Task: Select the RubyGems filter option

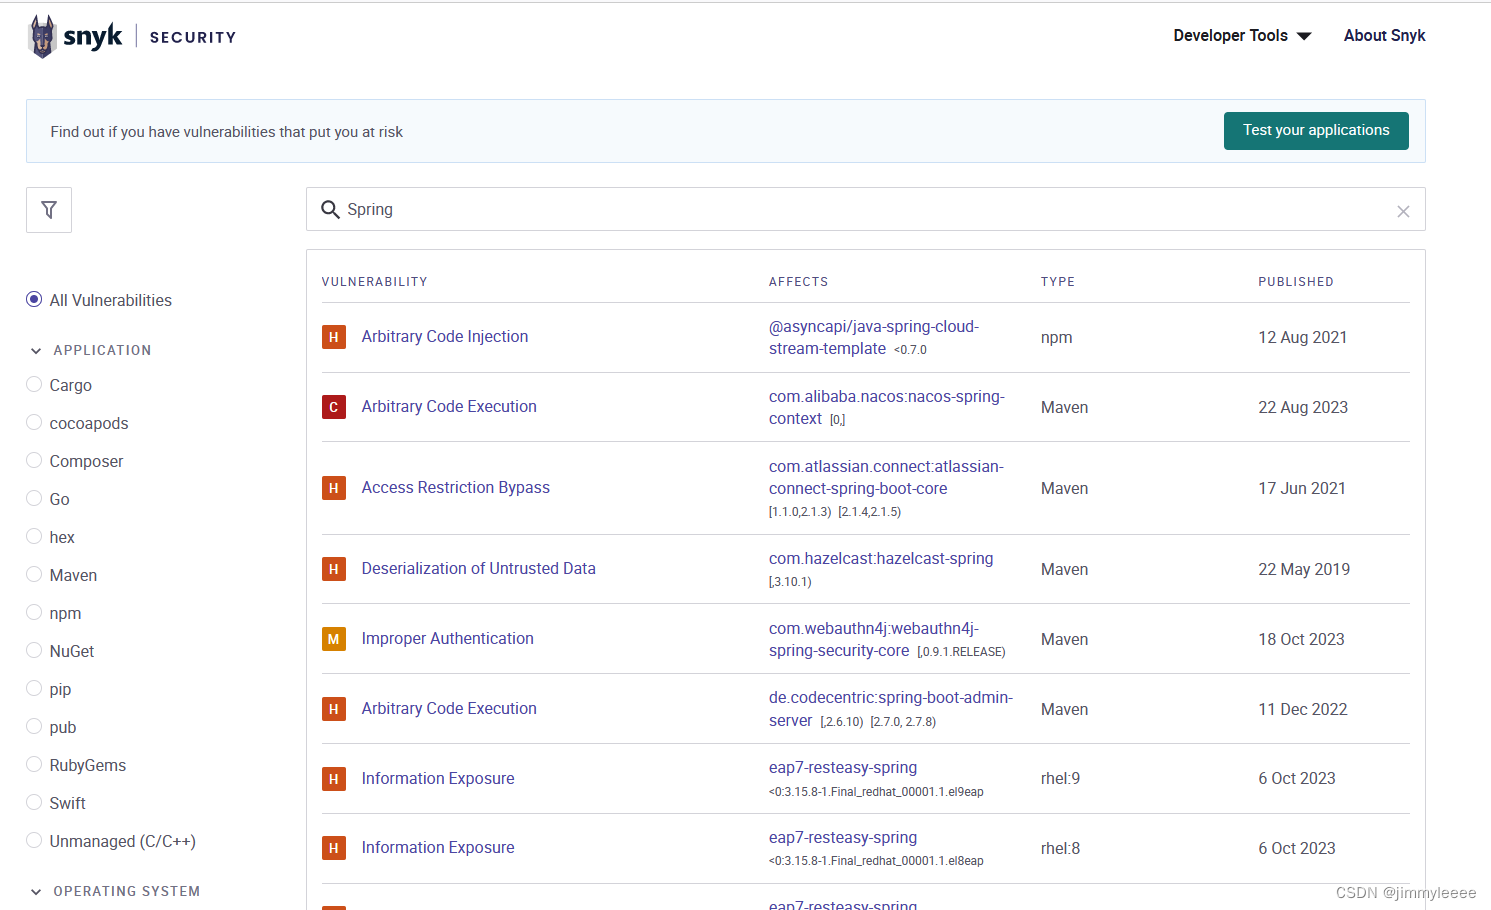Action: pos(34,765)
